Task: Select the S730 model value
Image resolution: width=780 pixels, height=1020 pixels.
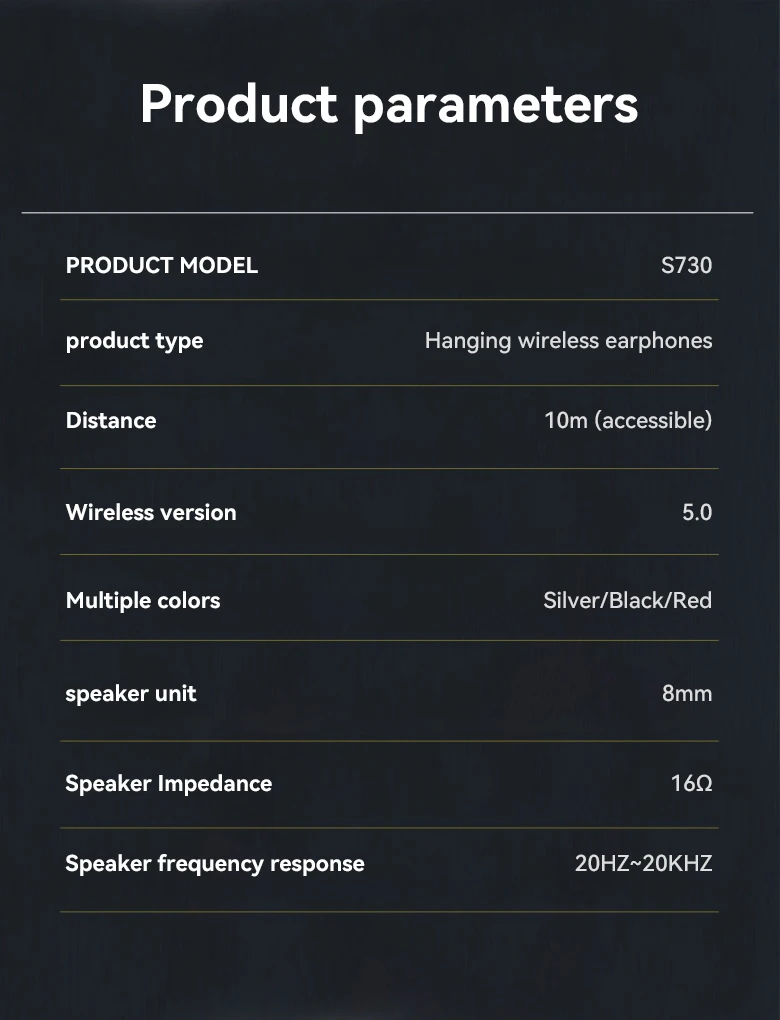Action: point(687,266)
